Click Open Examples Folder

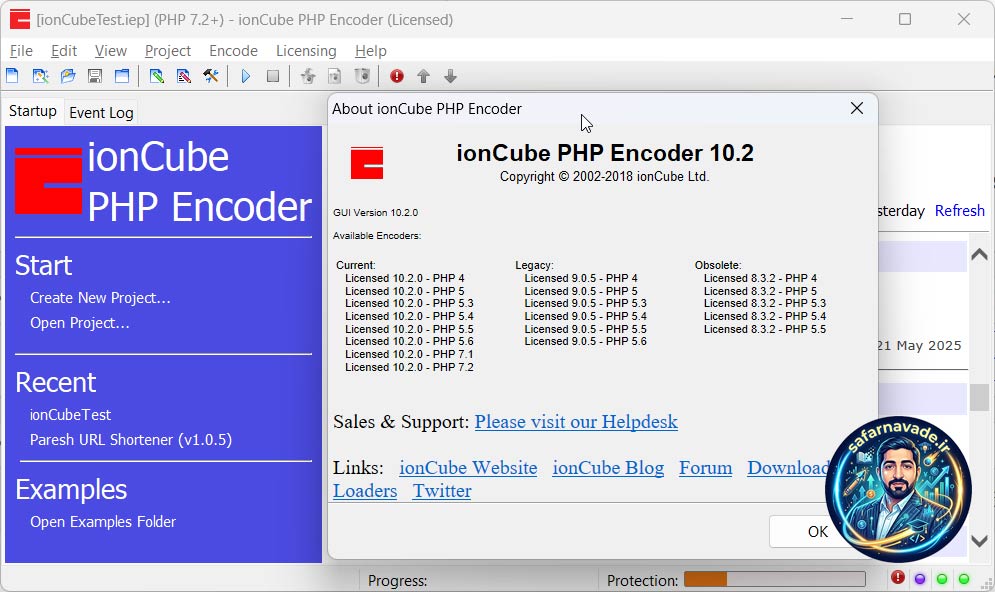pyautogui.click(x=103, y=522)
